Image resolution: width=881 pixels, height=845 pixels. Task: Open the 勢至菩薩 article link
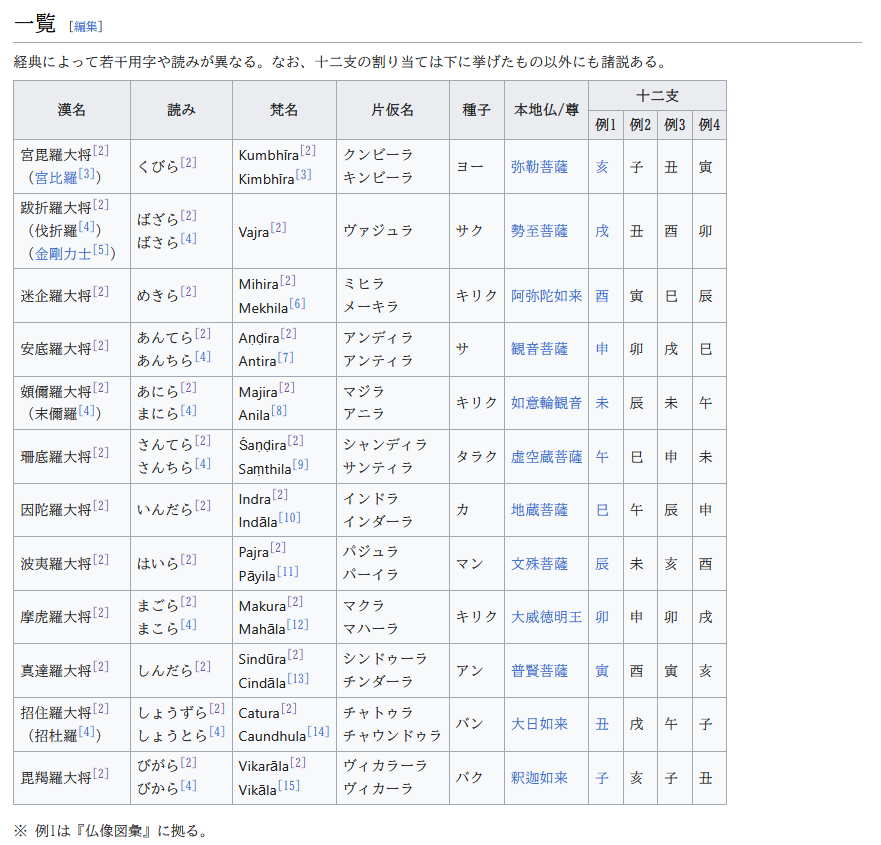click(539, 231)
